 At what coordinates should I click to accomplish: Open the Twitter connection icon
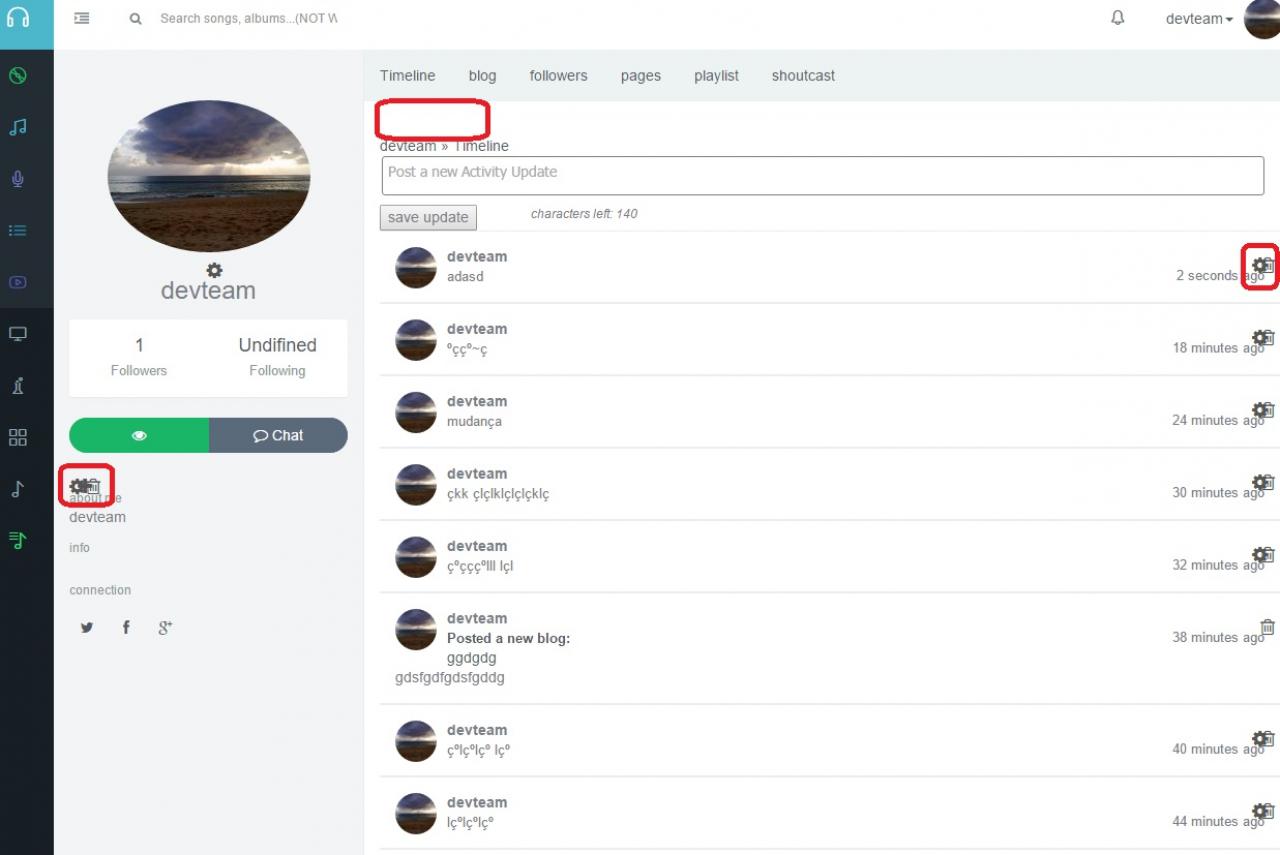(x=87, y=627)
